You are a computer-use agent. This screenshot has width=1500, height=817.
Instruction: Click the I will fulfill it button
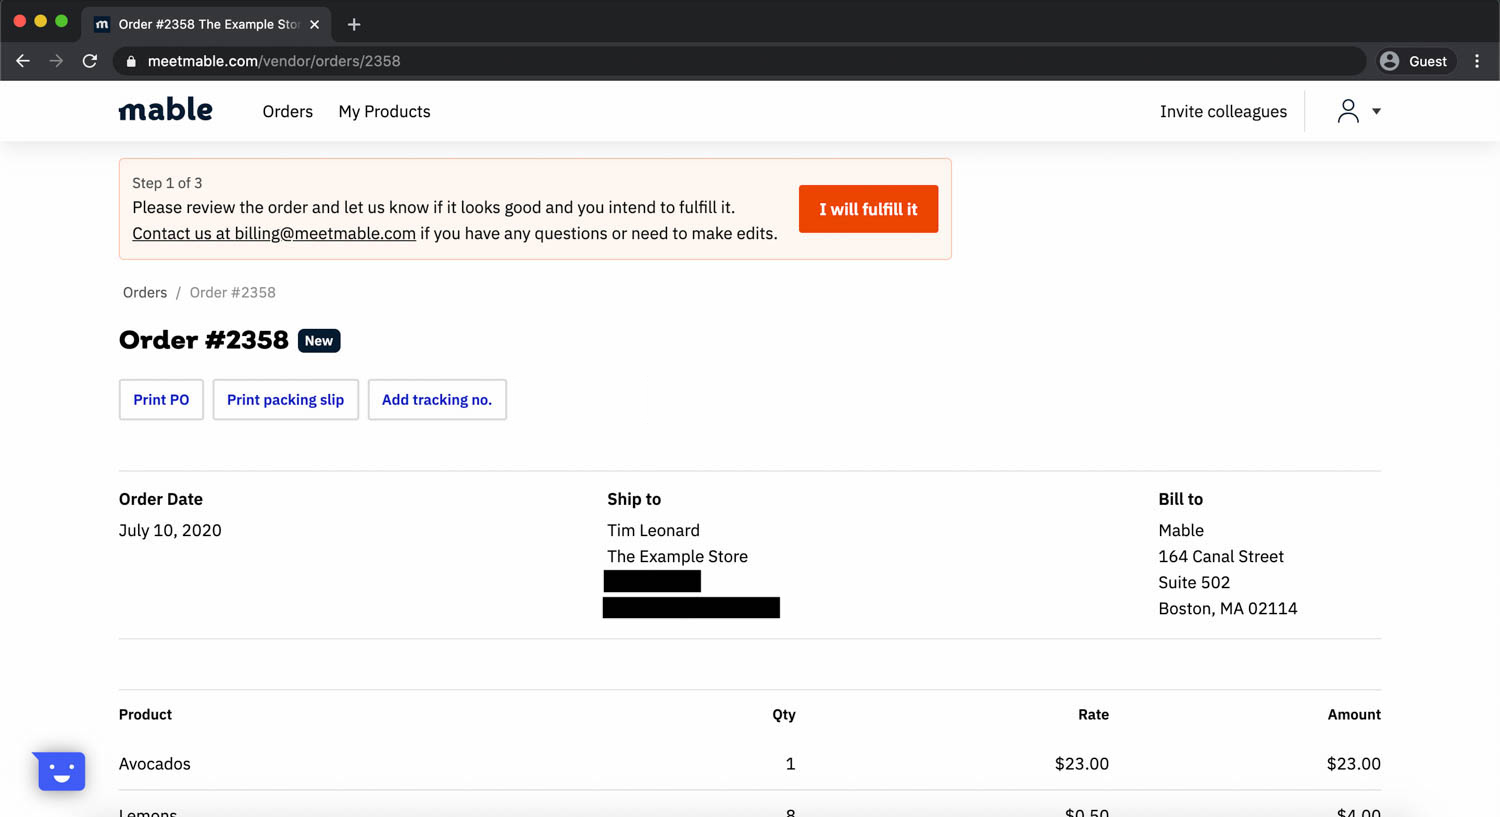coord(868,209)
